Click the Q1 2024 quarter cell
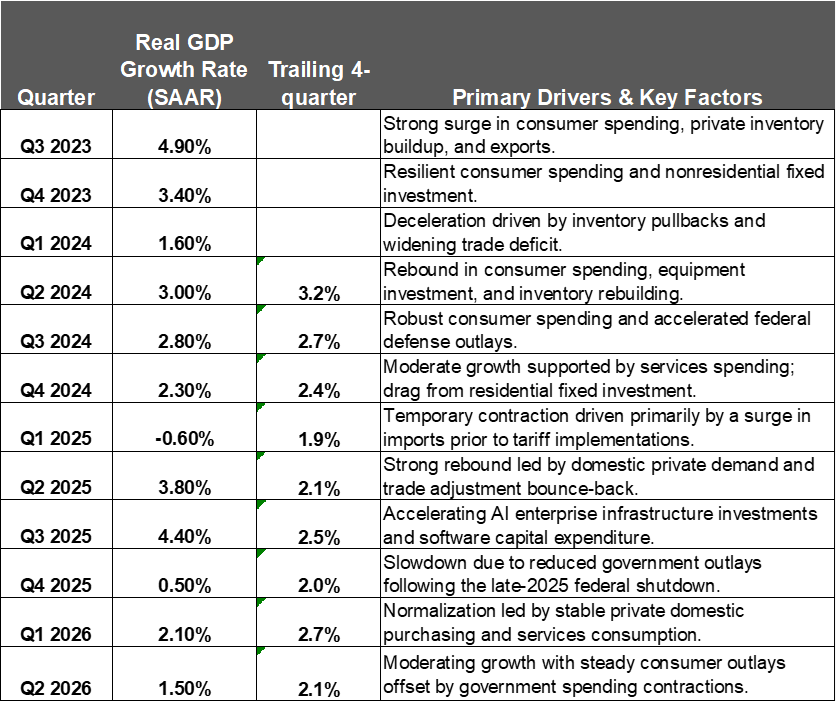 coord(57,232)
